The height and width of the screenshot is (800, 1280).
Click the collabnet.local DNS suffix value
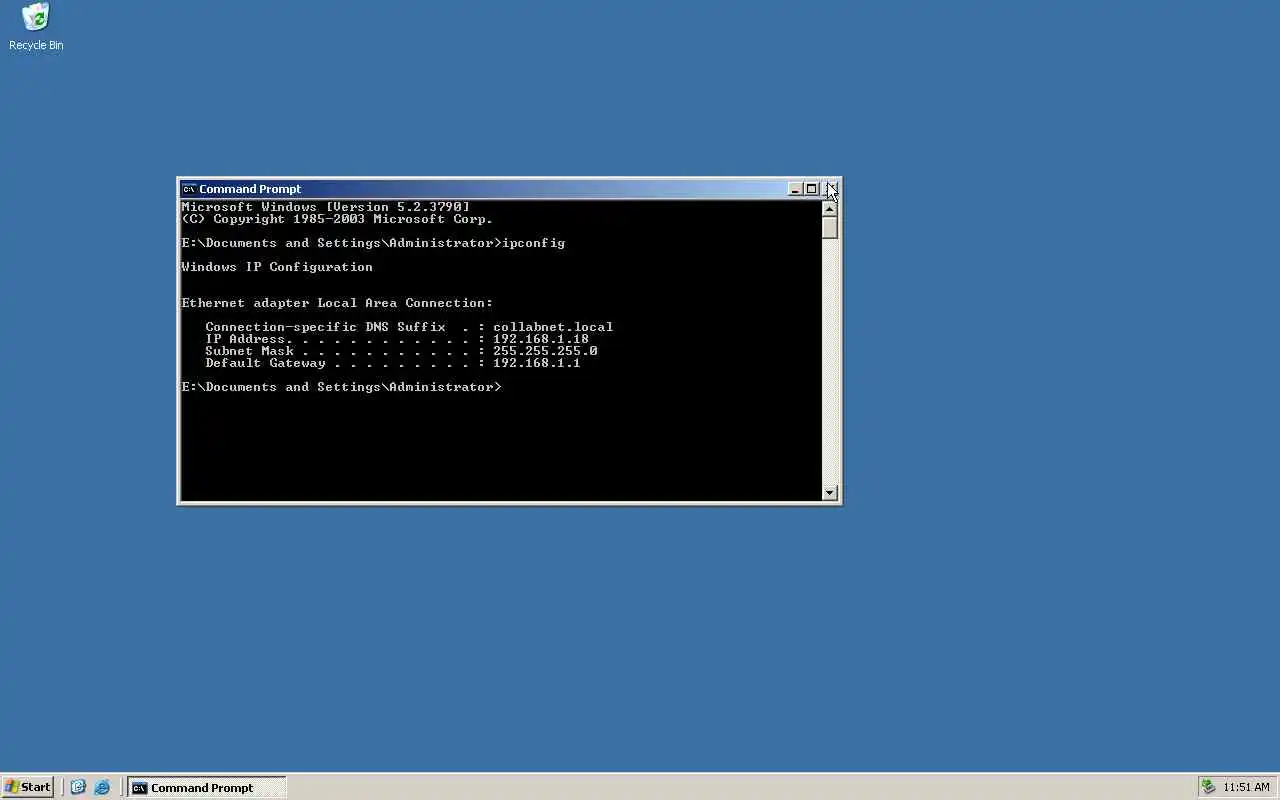(553, 327)
